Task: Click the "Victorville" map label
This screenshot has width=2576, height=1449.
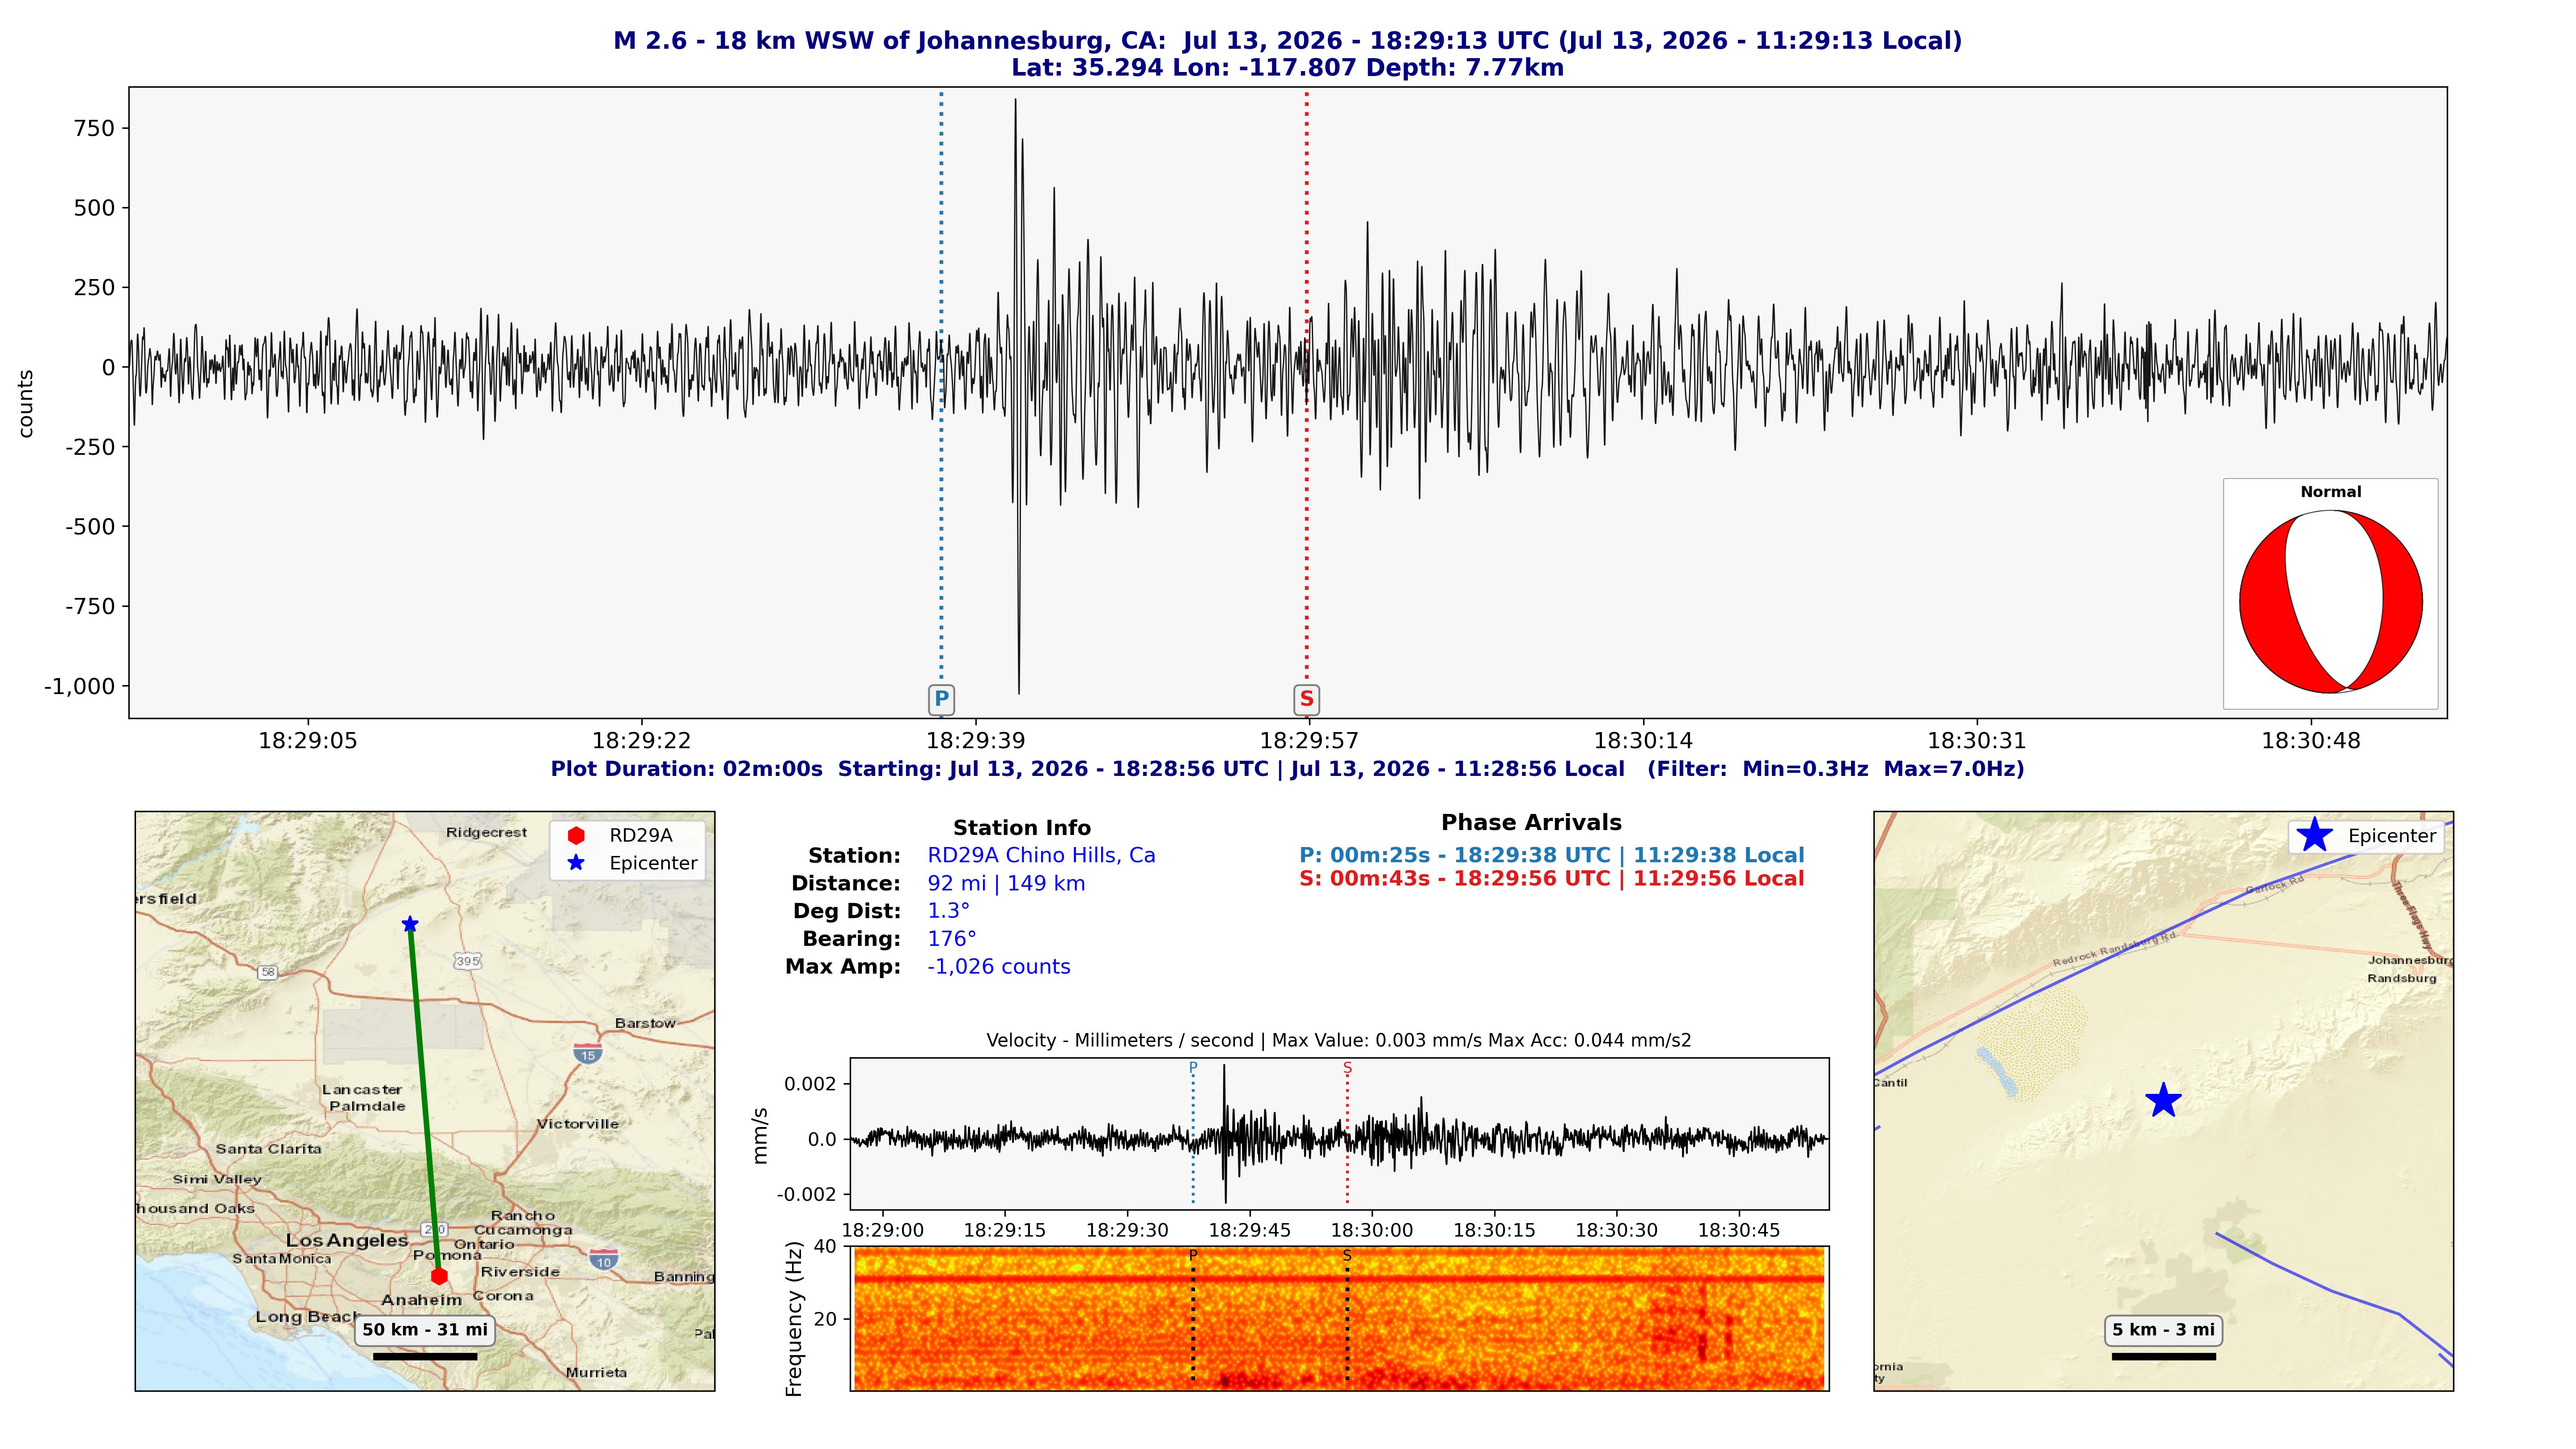Action: (x=577, y=1124)
